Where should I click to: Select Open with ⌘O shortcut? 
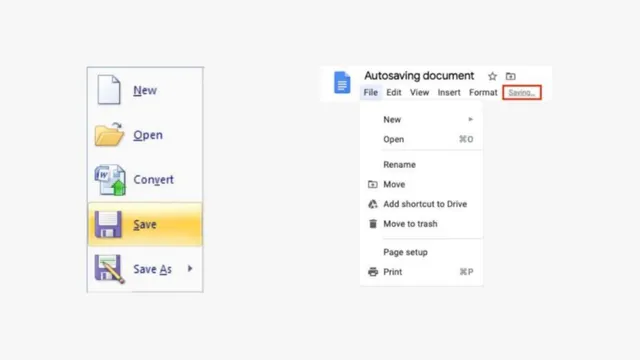pos(428,139)
